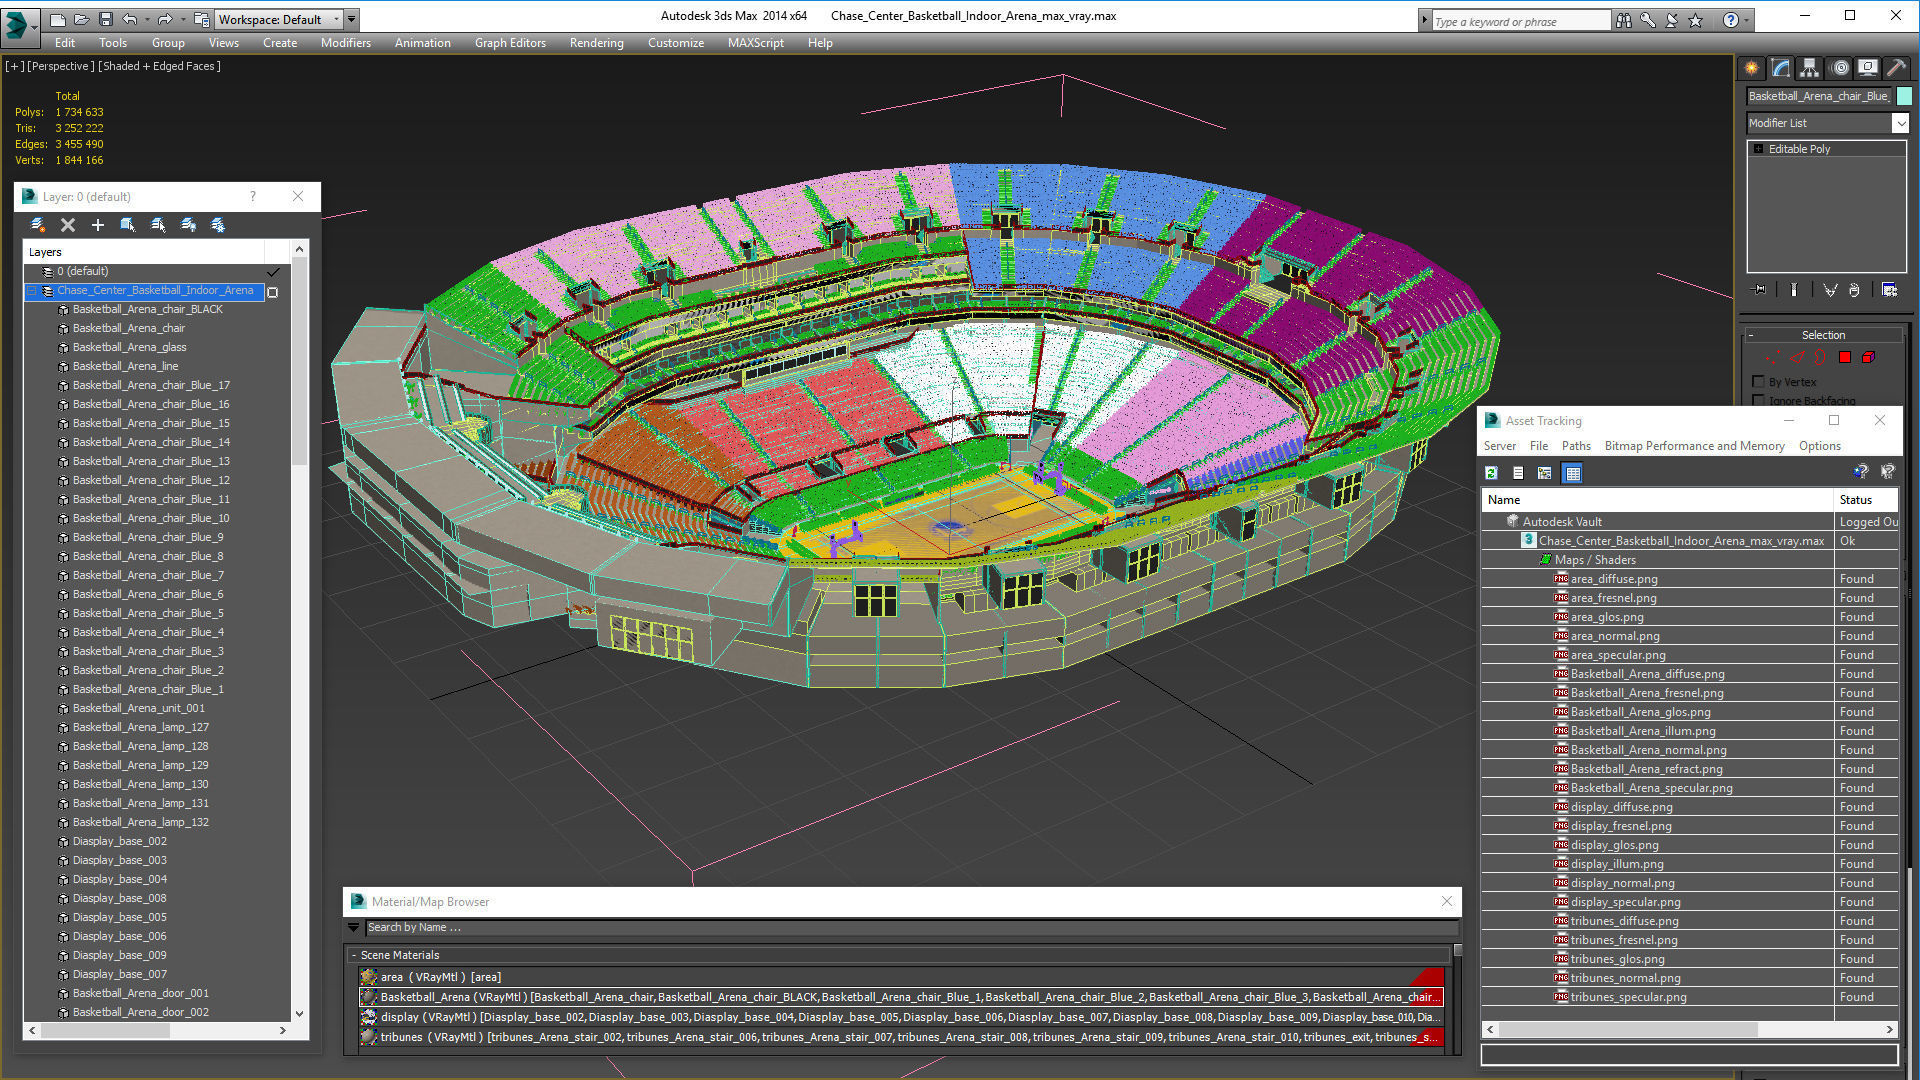Click Table View icon in Asset Tracking toolbar
This screenshot has width=1920, height=1080.
1573,473
